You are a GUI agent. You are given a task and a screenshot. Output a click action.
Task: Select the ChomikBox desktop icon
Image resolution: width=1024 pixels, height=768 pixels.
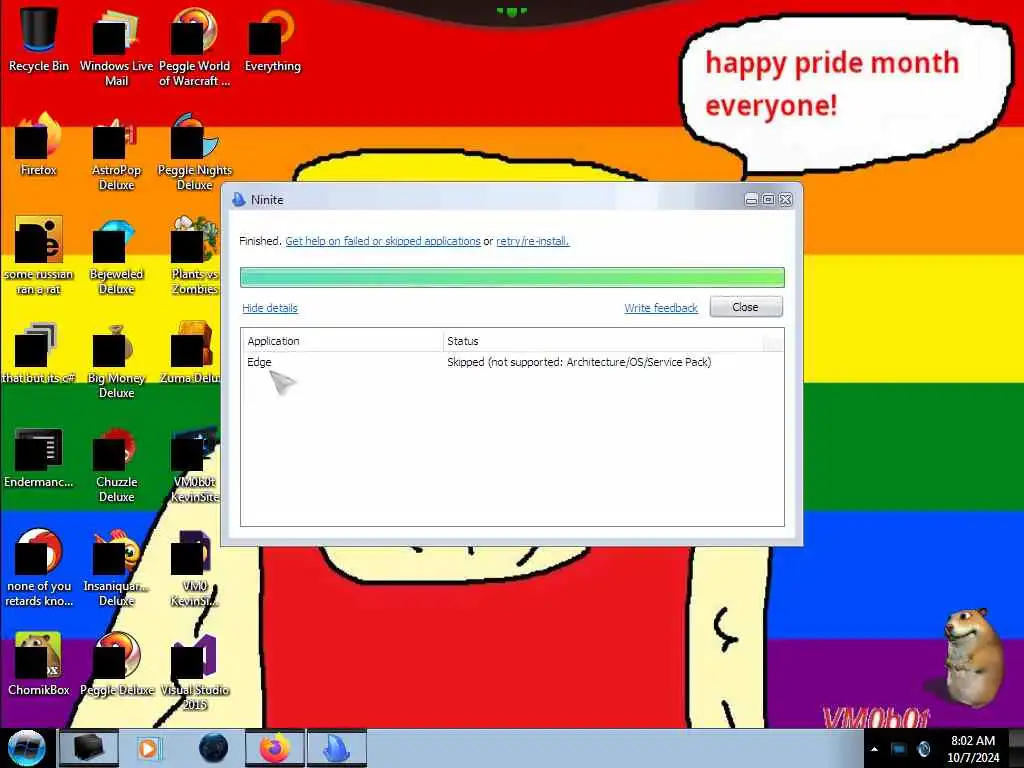[x=39, y=664]
